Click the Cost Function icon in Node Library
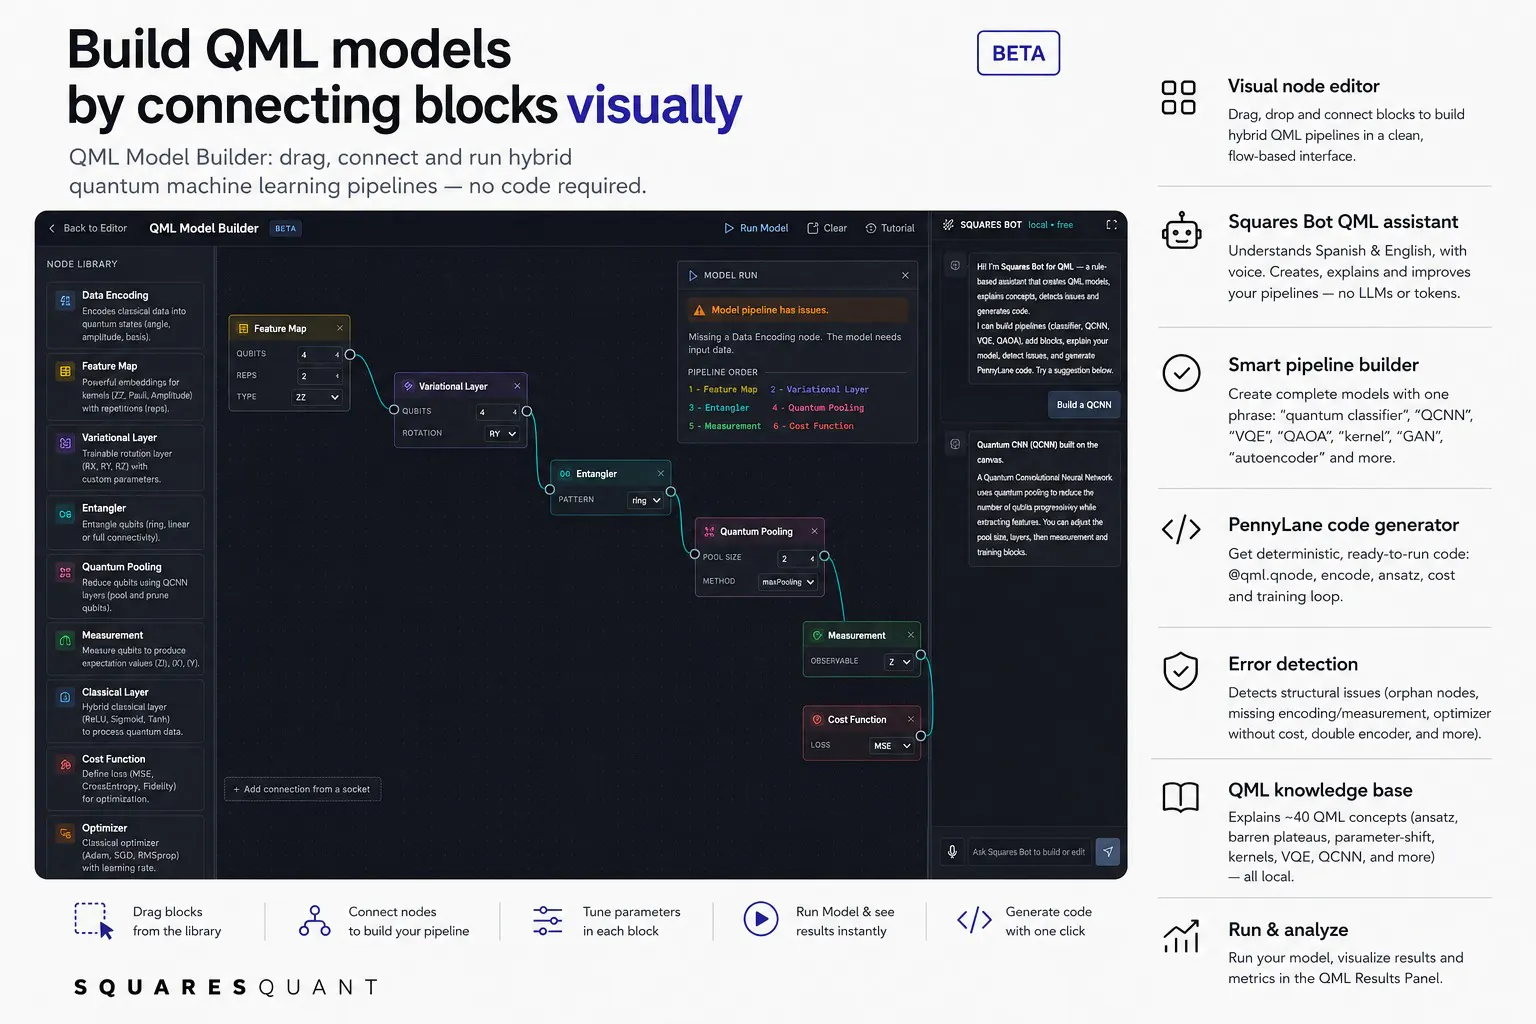 point(65,764)
